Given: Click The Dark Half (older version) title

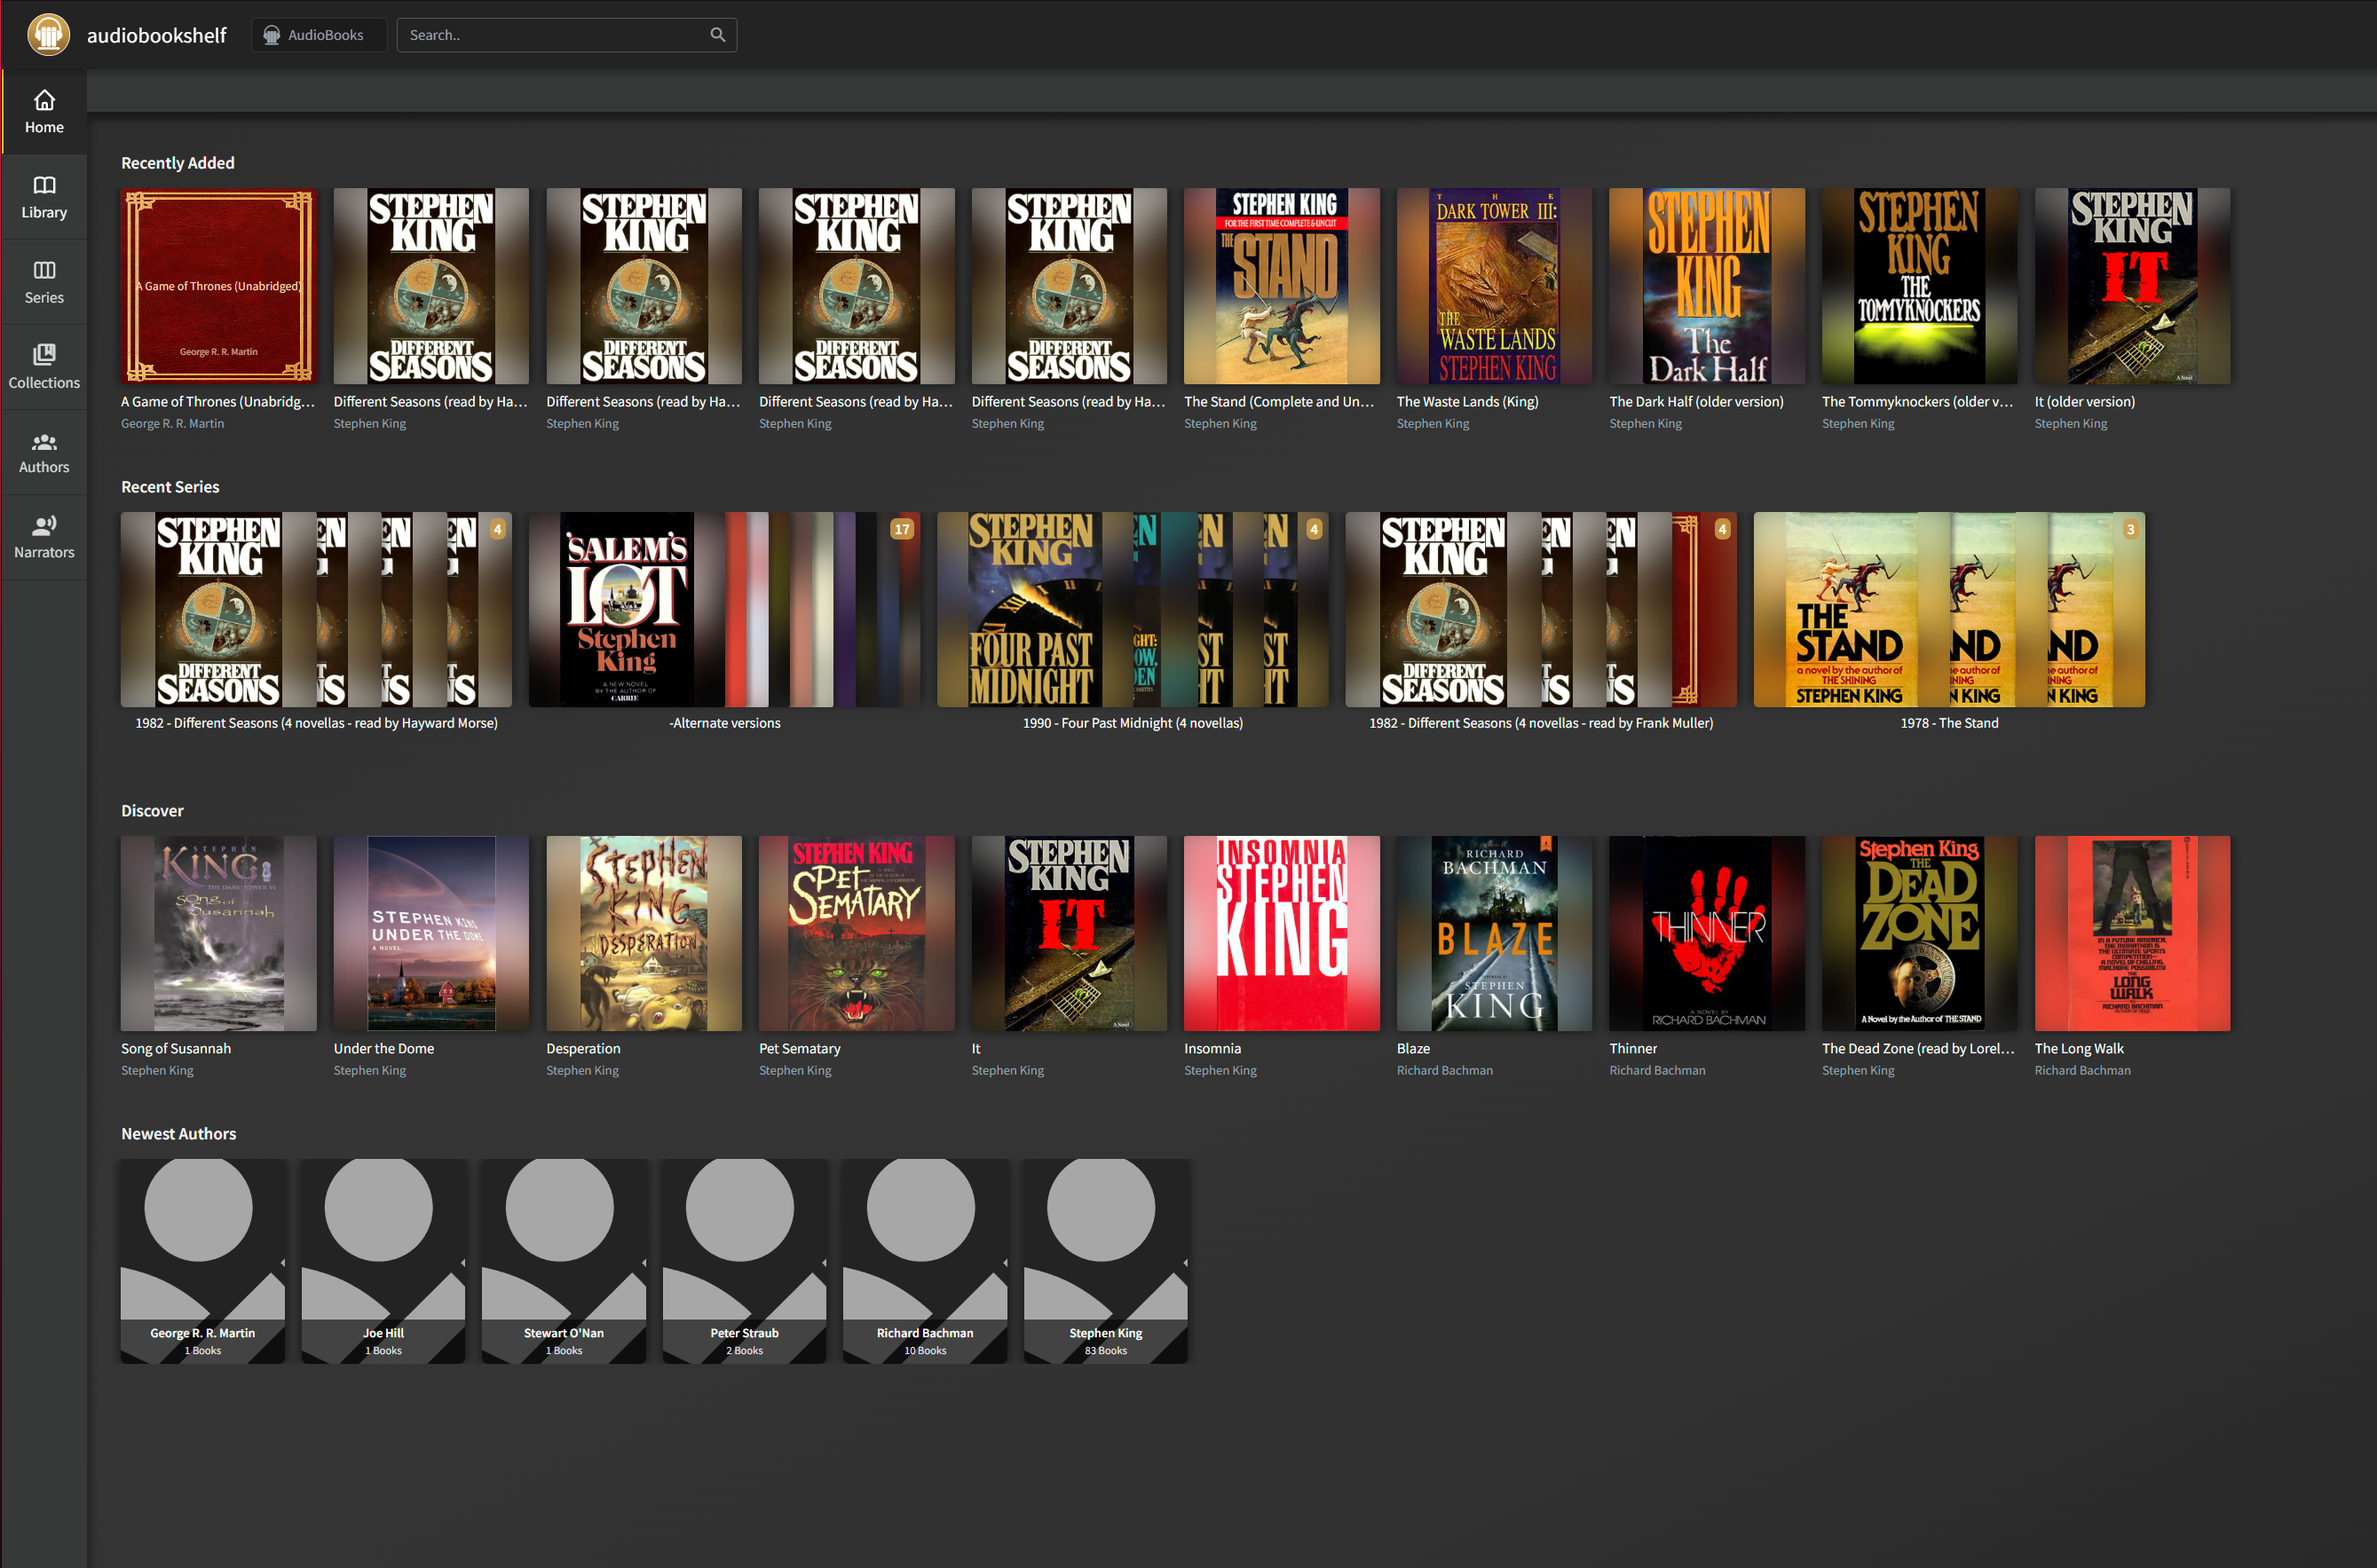Looking at the screenshot, I should [1696, 402].
